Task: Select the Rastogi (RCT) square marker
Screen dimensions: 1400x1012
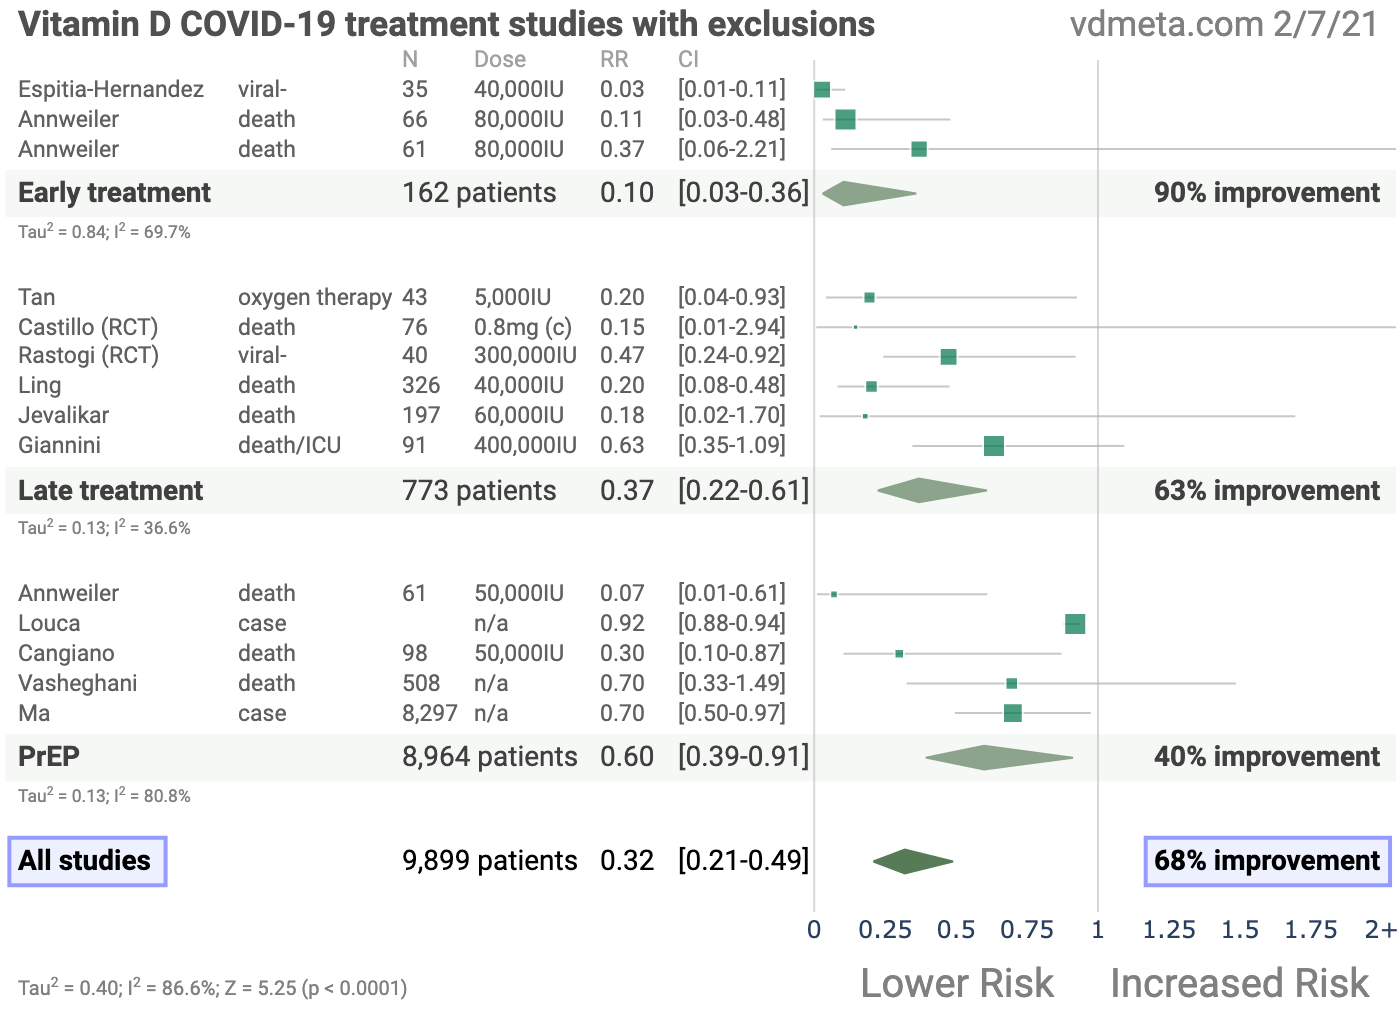Action: pyautogui.click(x=948, y=357)
